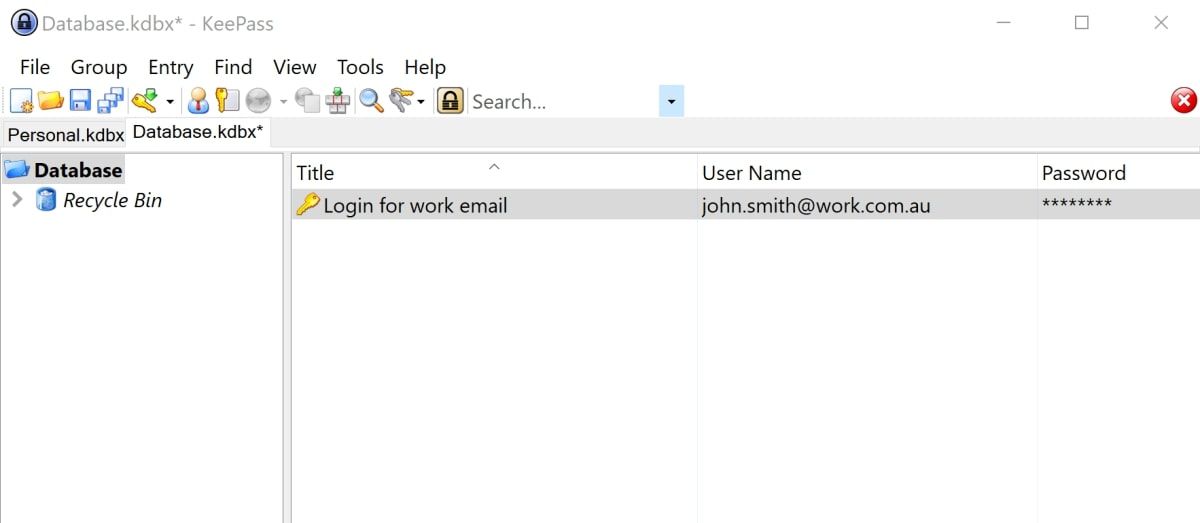Click the New database toolbar icon

22,101
